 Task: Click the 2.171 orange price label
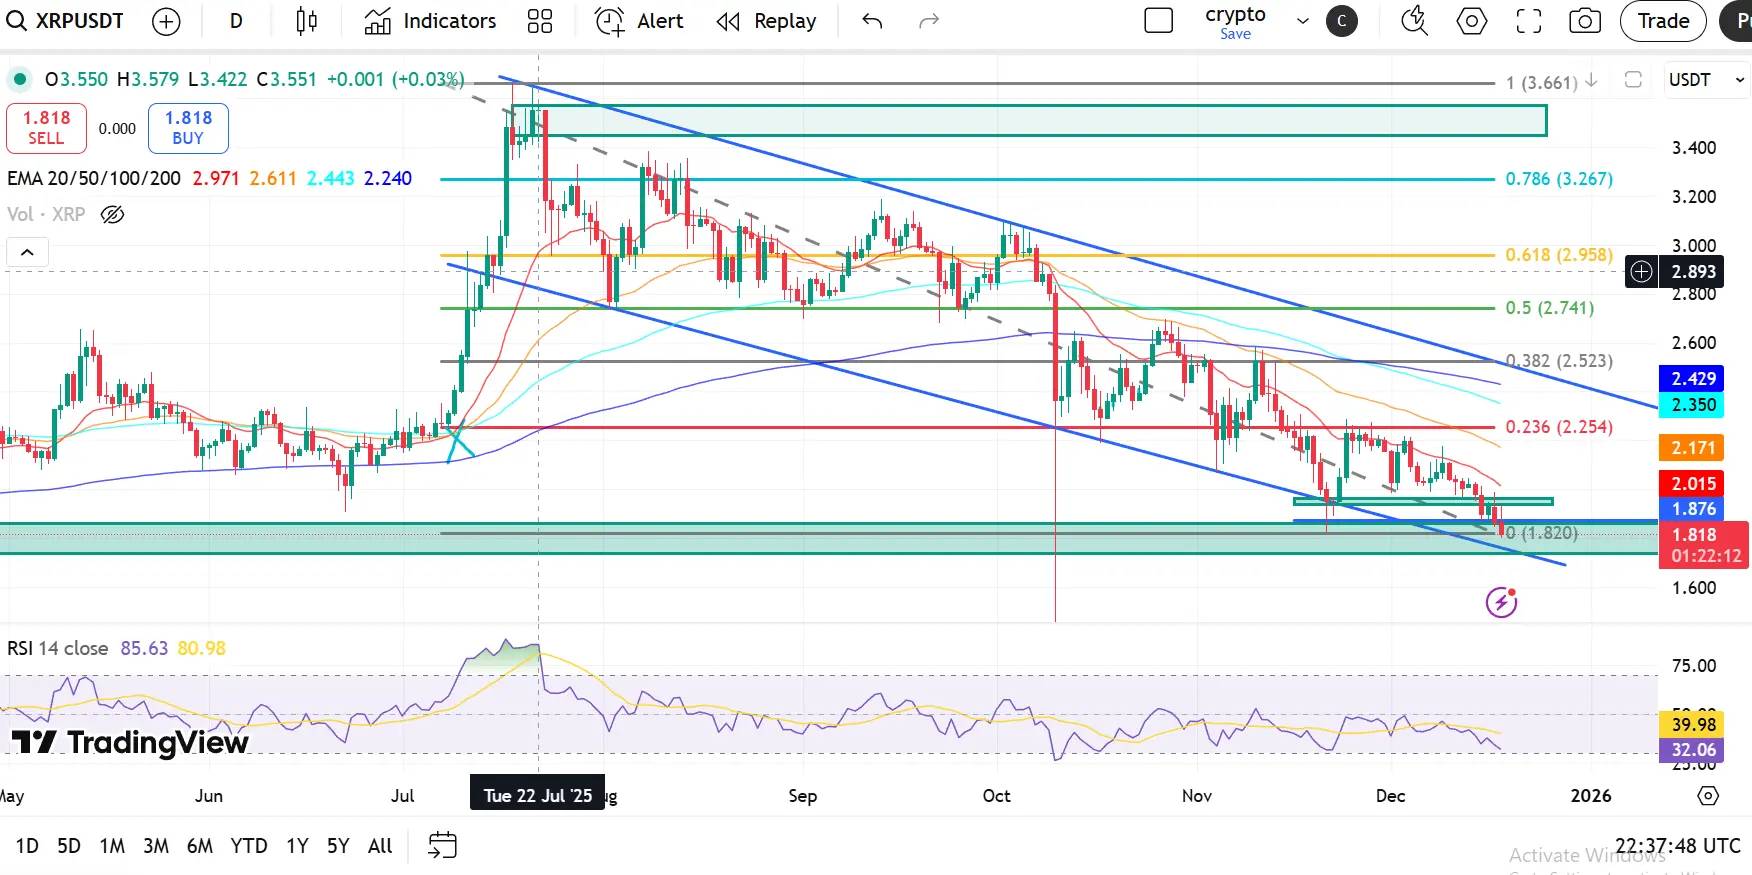(x=1693, y=448)
